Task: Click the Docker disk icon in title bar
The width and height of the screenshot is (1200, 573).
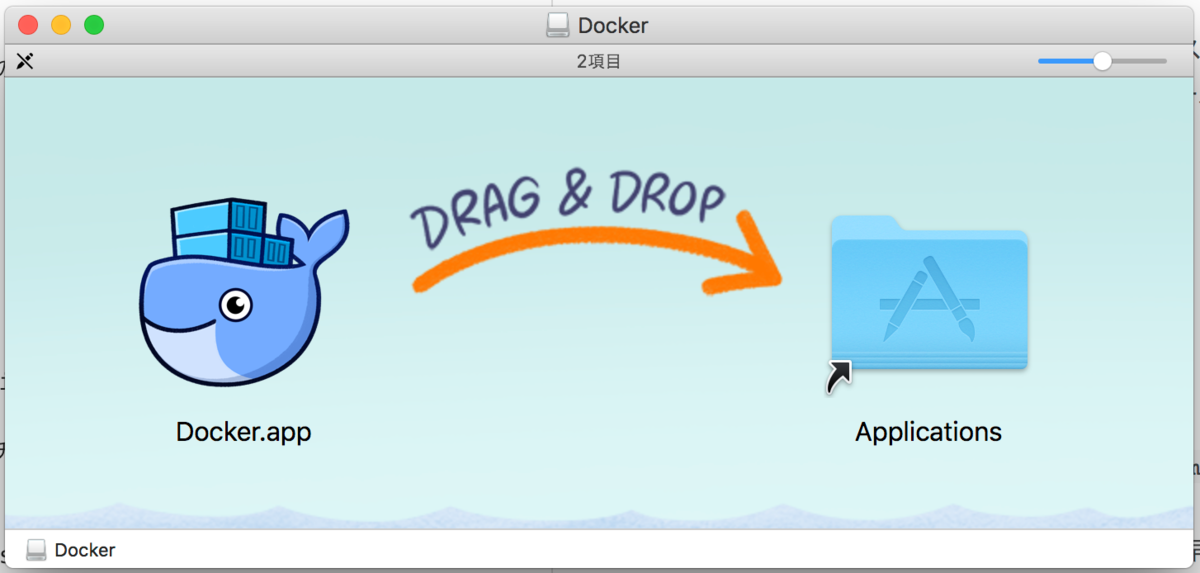Action: [x=558, y=25]
